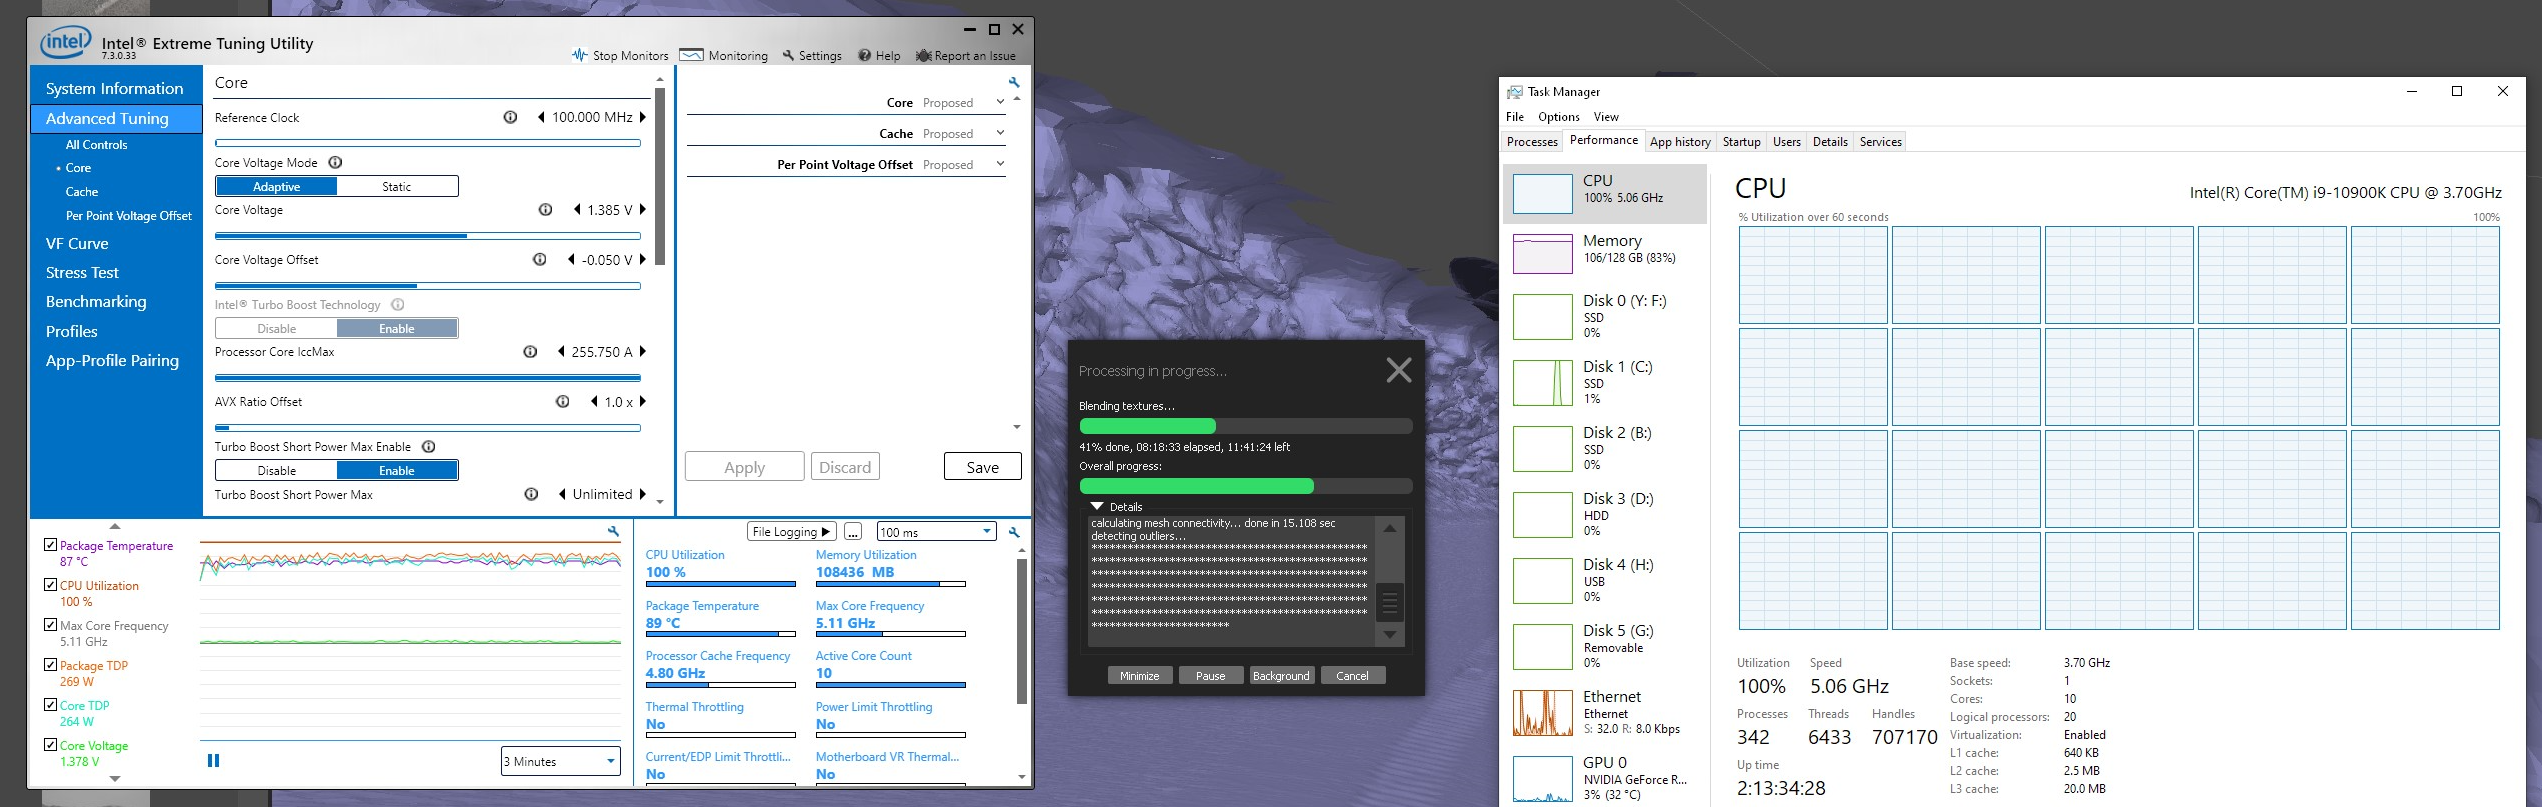Select Cache under Advanced Tuning
This screenshot has width=2542, height=807.
[82, 191]
